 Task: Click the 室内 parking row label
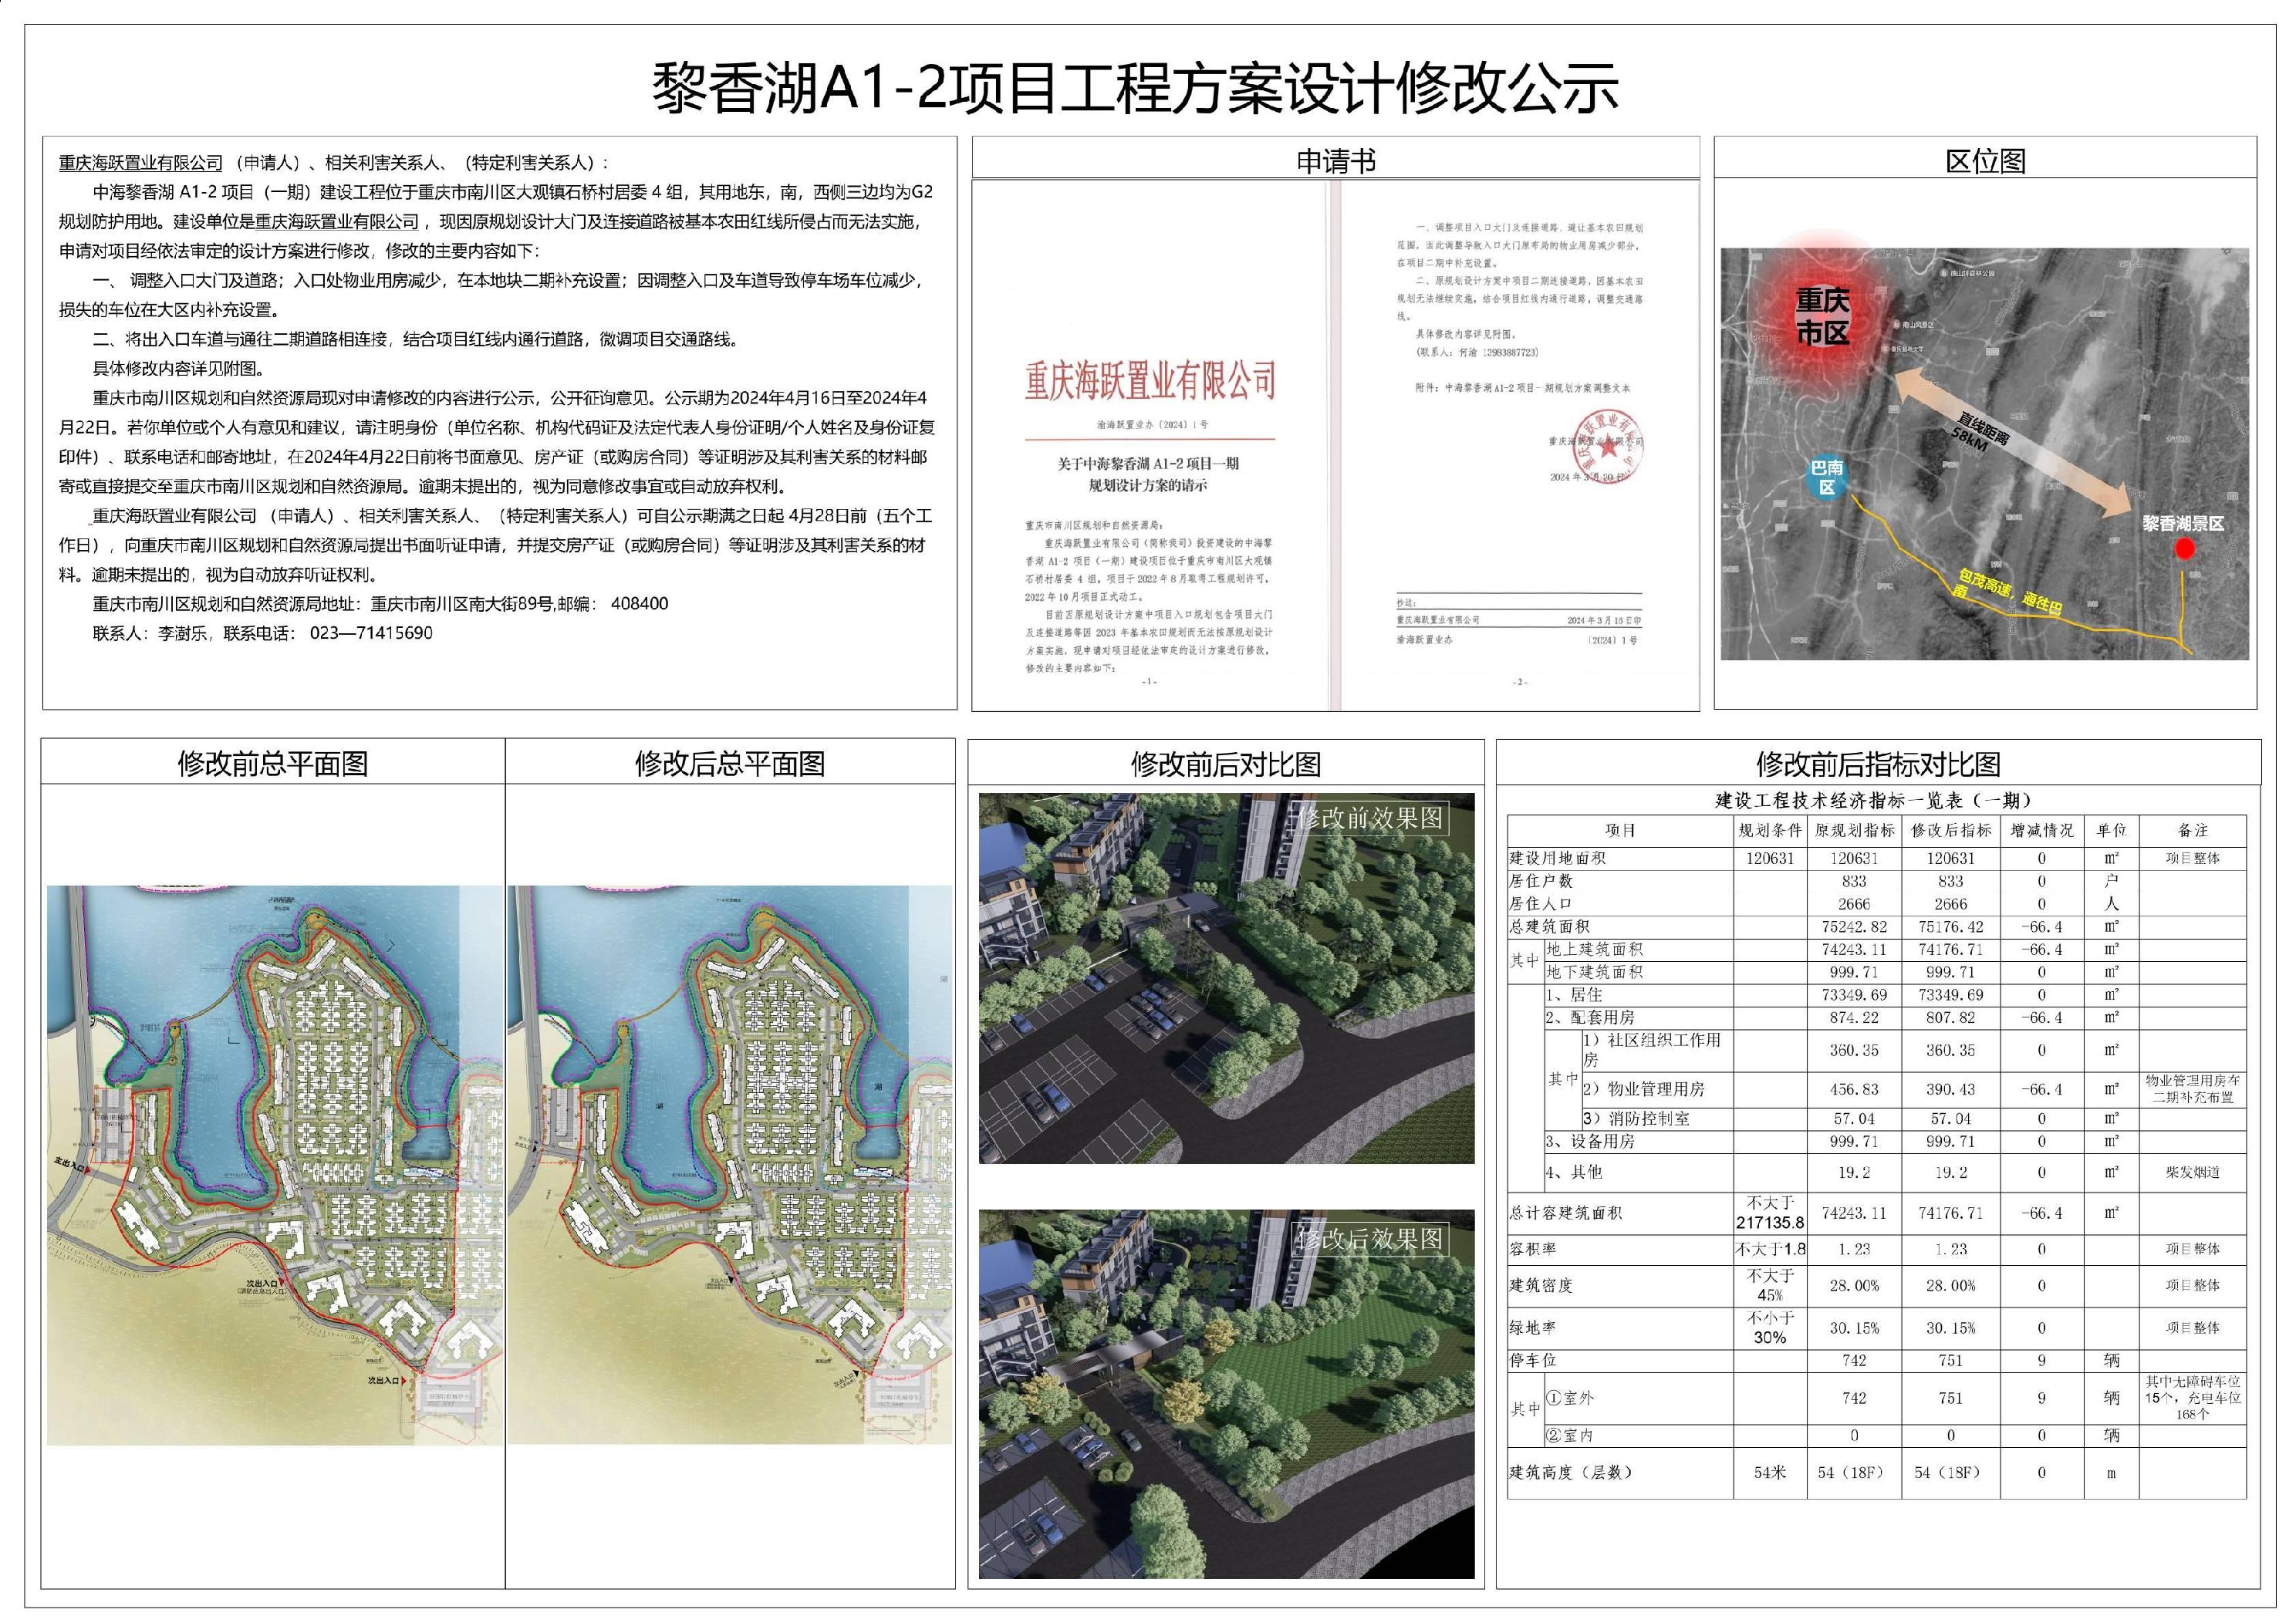tap(1570, 1435)
